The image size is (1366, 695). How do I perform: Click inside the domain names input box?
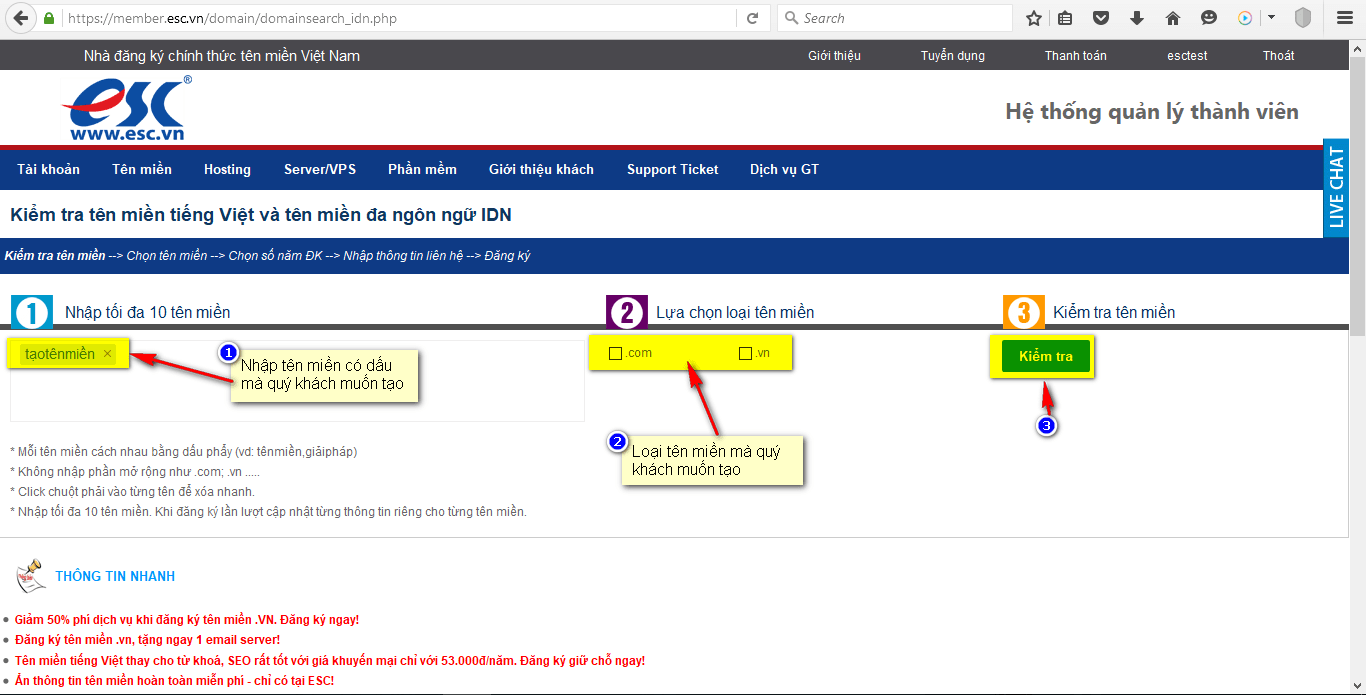pyautogui.click(x=297, y=380)
